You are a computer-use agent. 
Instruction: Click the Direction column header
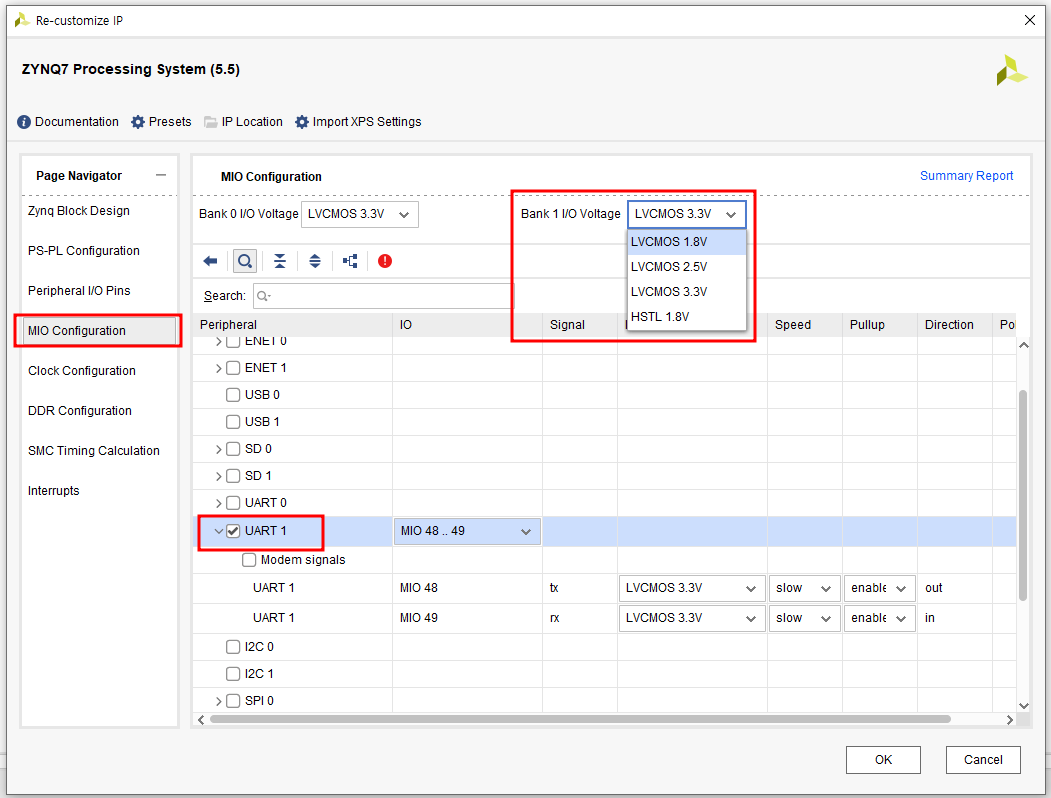[954, 325]
